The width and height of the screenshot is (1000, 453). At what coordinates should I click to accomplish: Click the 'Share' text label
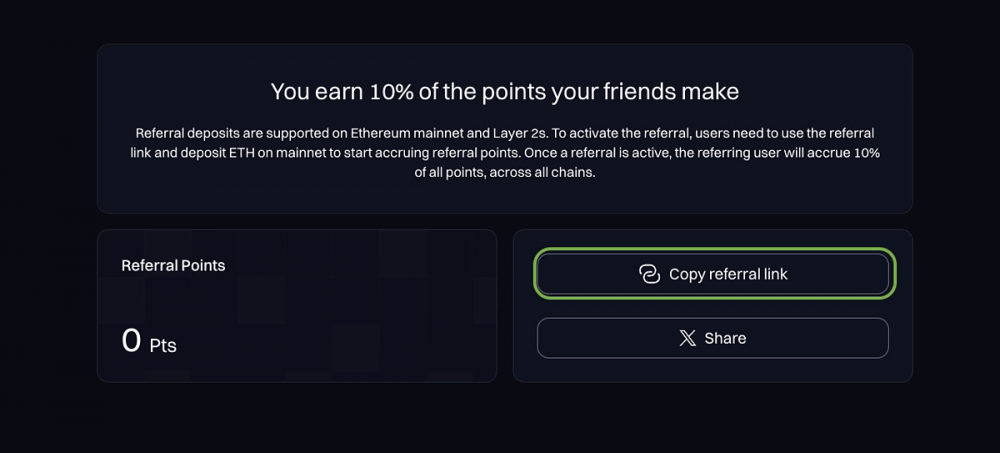pos(725,338)
